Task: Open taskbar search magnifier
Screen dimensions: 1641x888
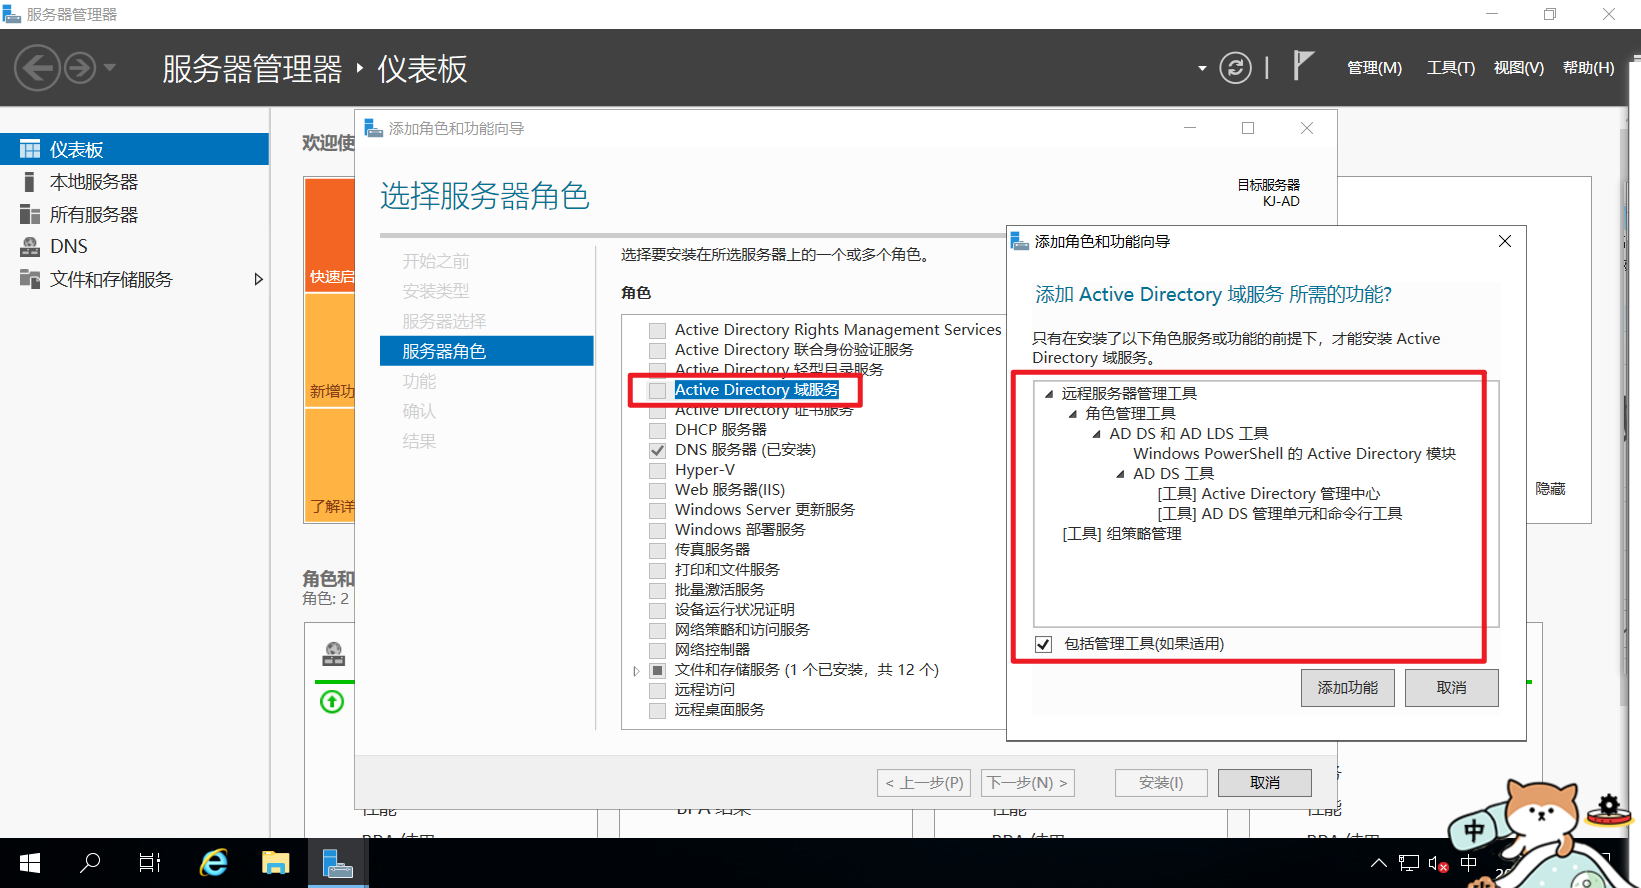Action: 90,863
